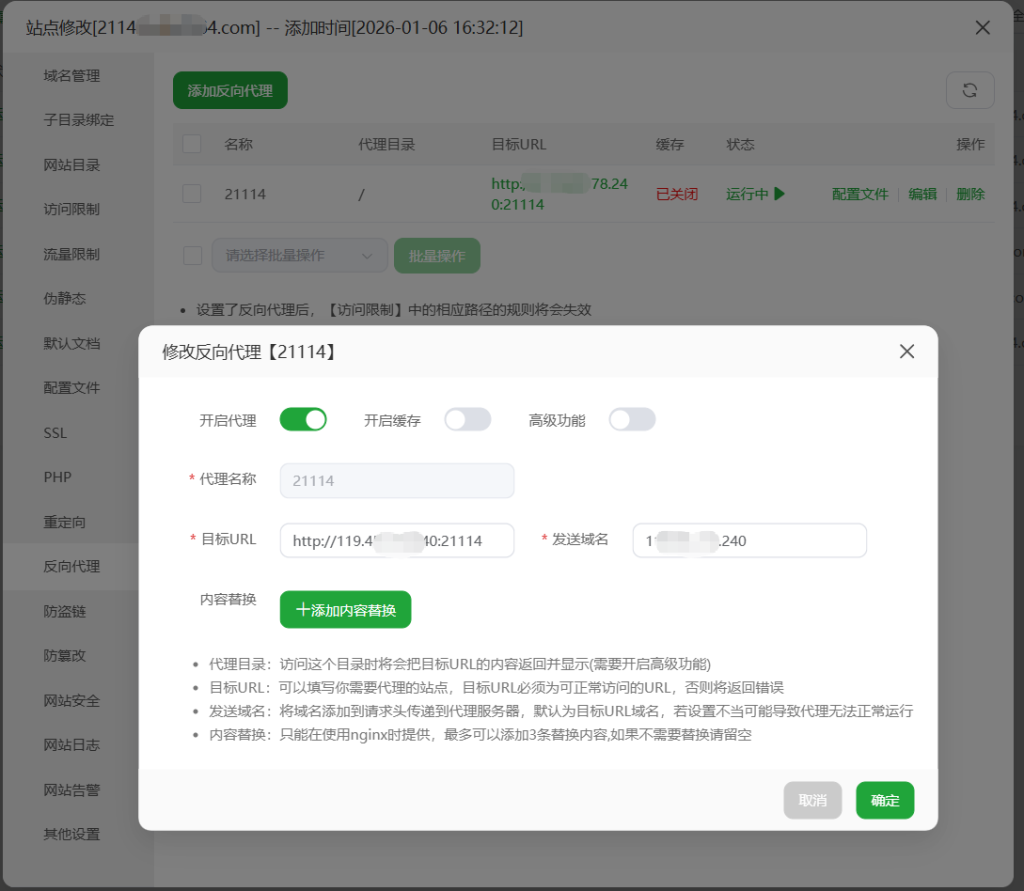
Task: Click the refresh icon button
Action: point(969,90)
